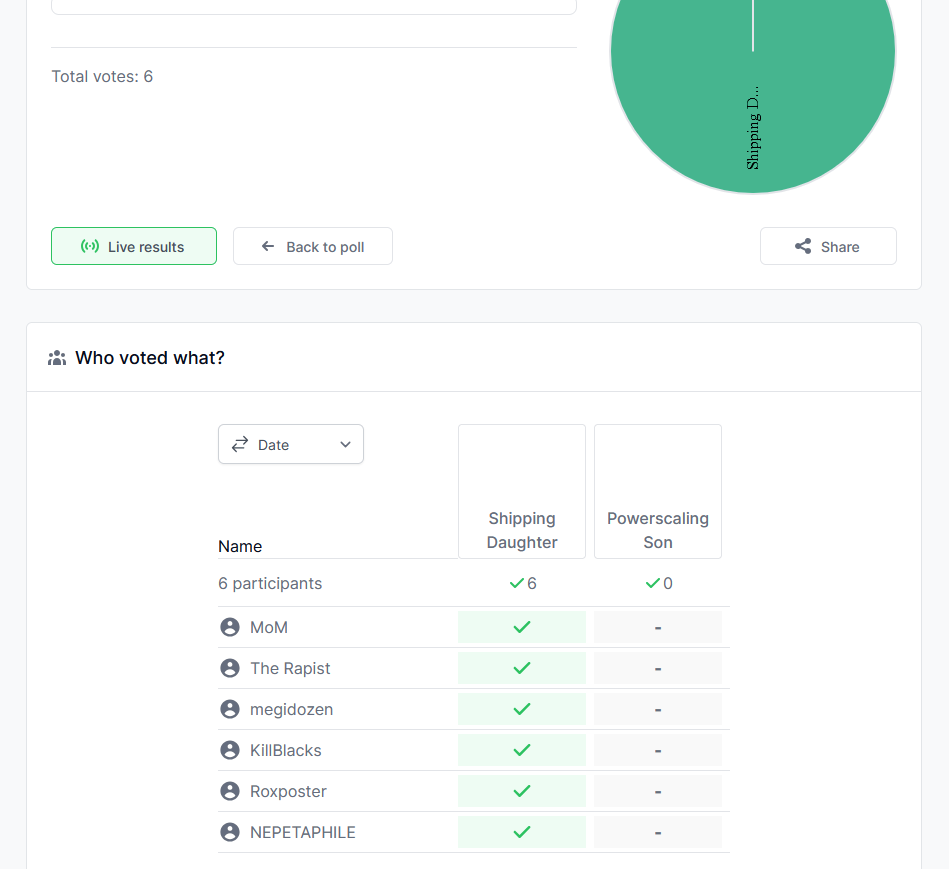This screenshot has width=949, height=869.
Task: Click the back arrow icon on Back to poll
Action: point(268,246)
